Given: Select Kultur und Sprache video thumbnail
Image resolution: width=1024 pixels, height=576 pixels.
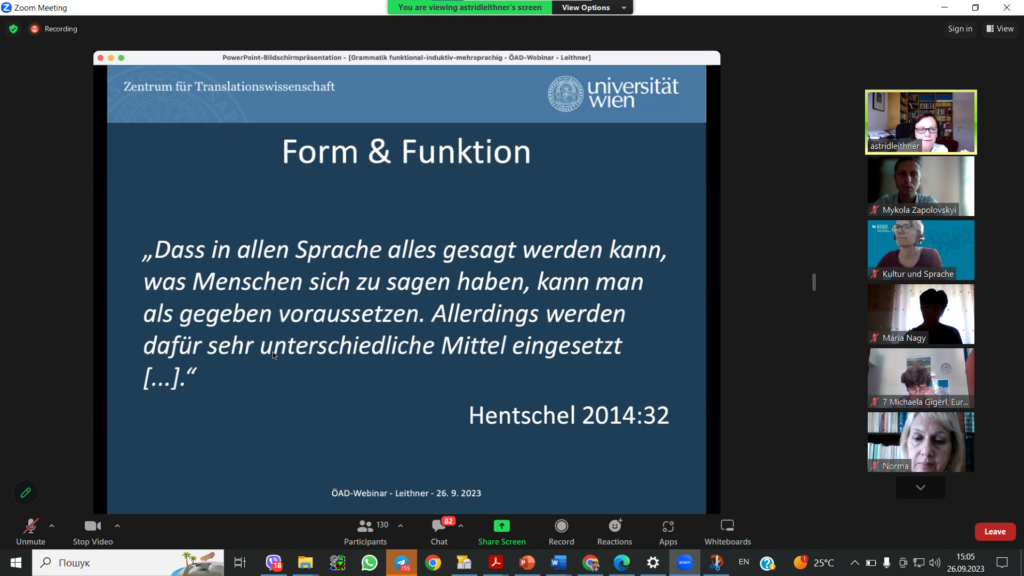Looking at the screenshot, I should coord(921,250).
